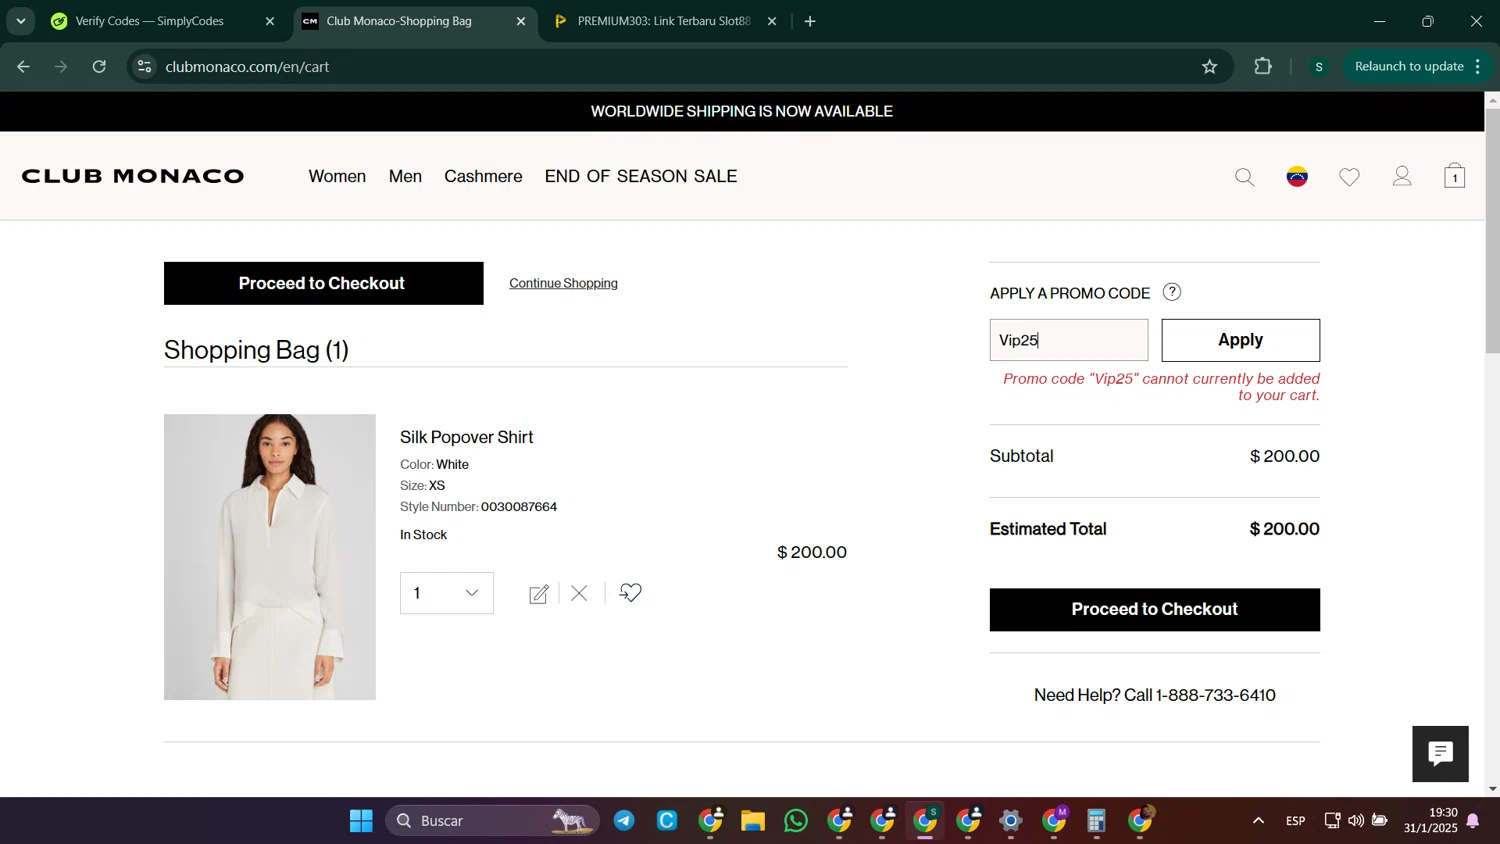Click the page vertical scrollbar

coord(1492,230)
